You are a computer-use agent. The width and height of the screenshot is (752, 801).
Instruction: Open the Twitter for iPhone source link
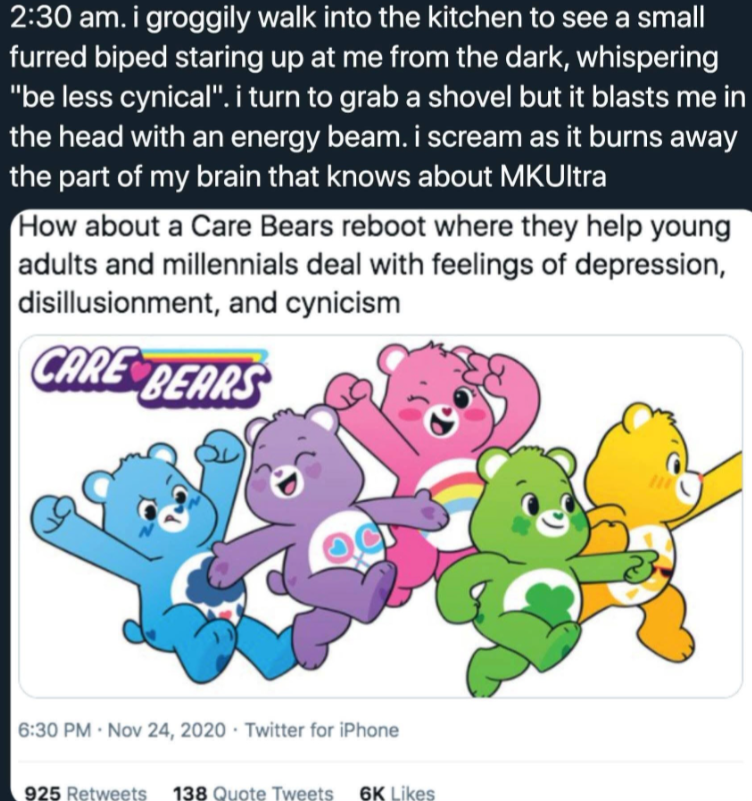click(322, 730)
